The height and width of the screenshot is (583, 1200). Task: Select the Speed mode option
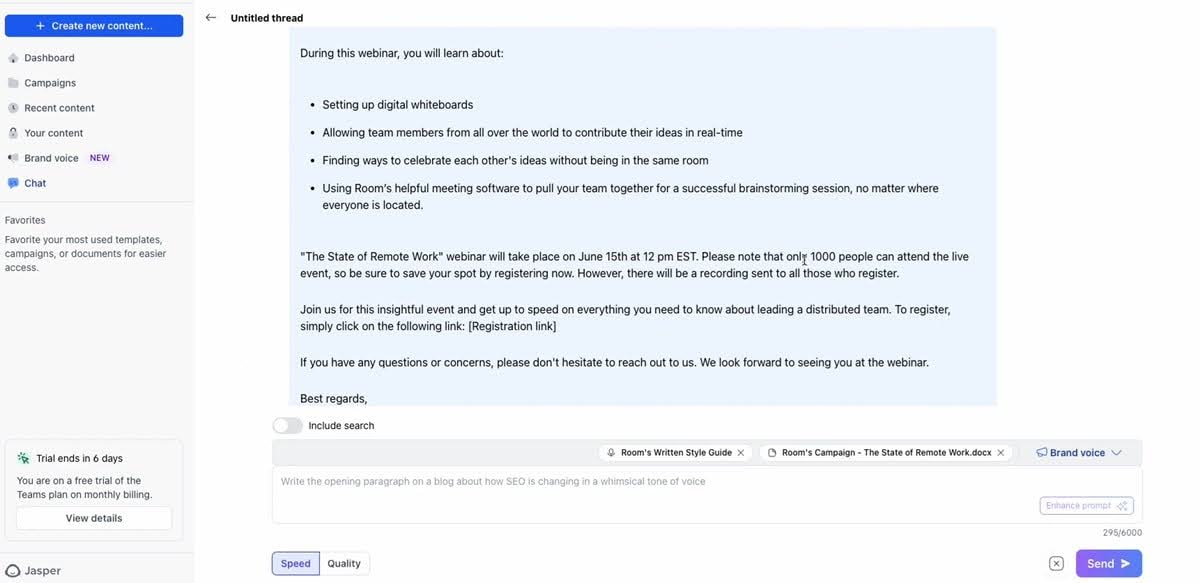click(x=296, y=564)
